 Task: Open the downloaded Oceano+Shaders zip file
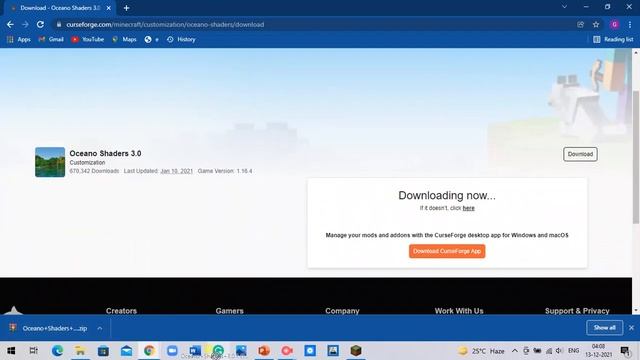pyautogui.click(x=48, y=328)
